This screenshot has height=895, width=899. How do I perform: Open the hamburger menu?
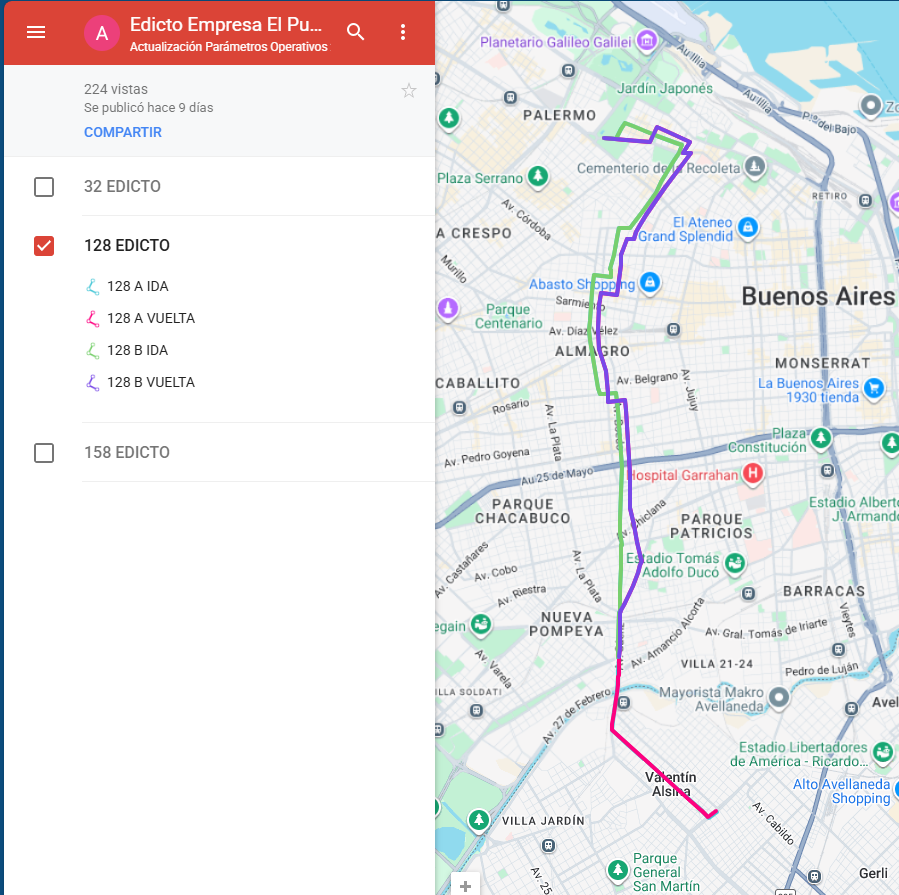click(x=36, y=32)
